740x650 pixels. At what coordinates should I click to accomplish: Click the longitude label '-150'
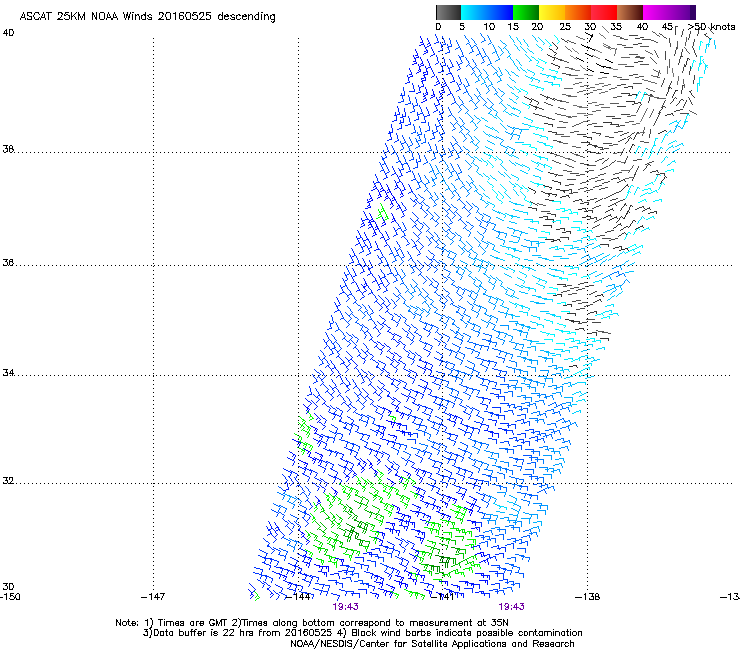point(10,597)
